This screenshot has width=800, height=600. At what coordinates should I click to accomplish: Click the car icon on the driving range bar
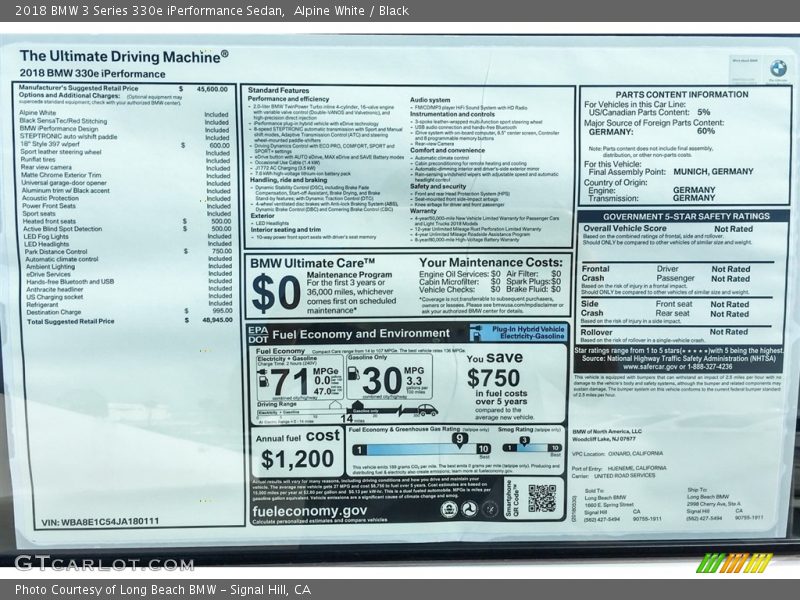(x=428, y=410)
